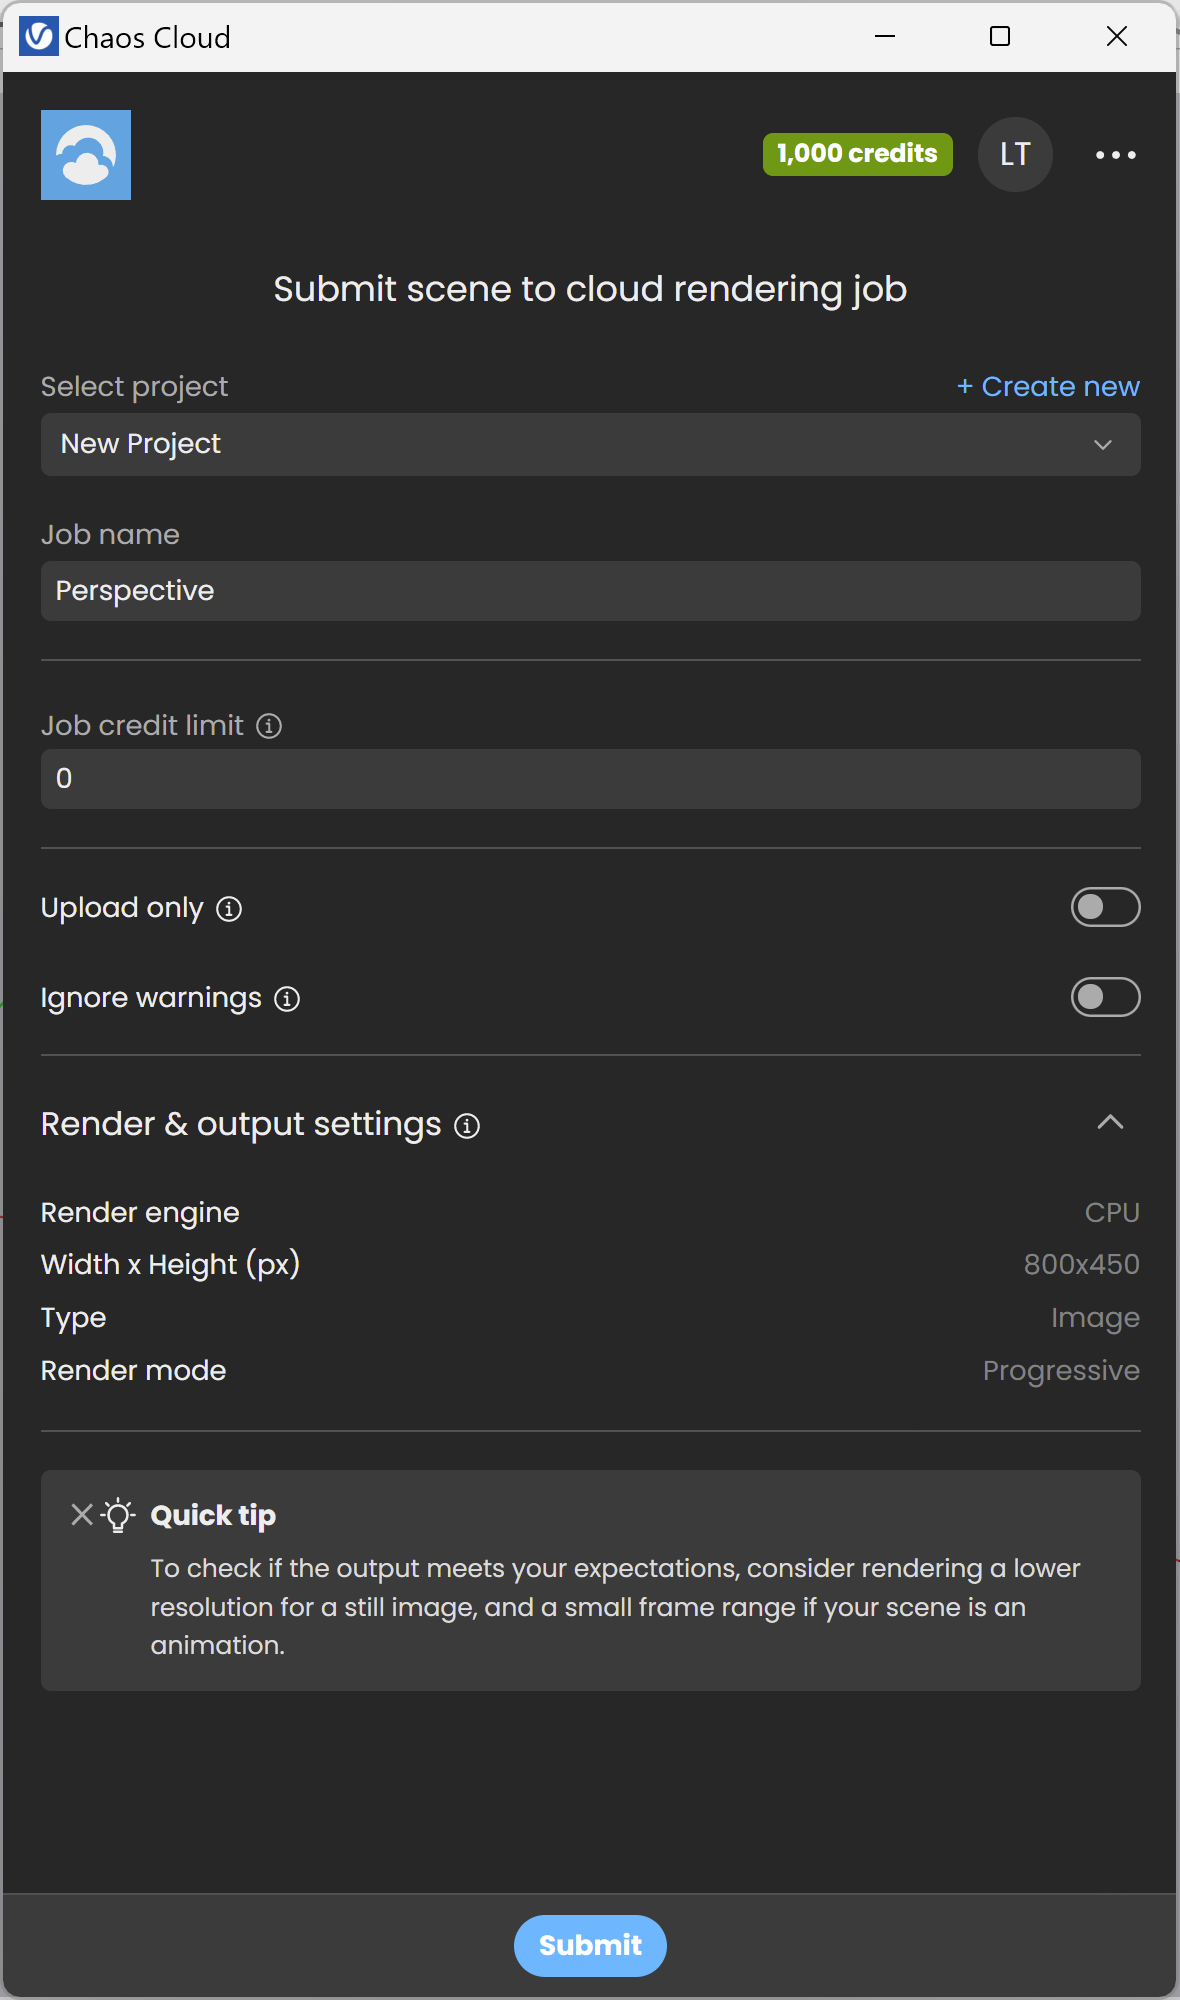Viewport: 1180px width, 2000px height.
Task: Click the 1,000 credits badge
Action: tap(858, 154)
